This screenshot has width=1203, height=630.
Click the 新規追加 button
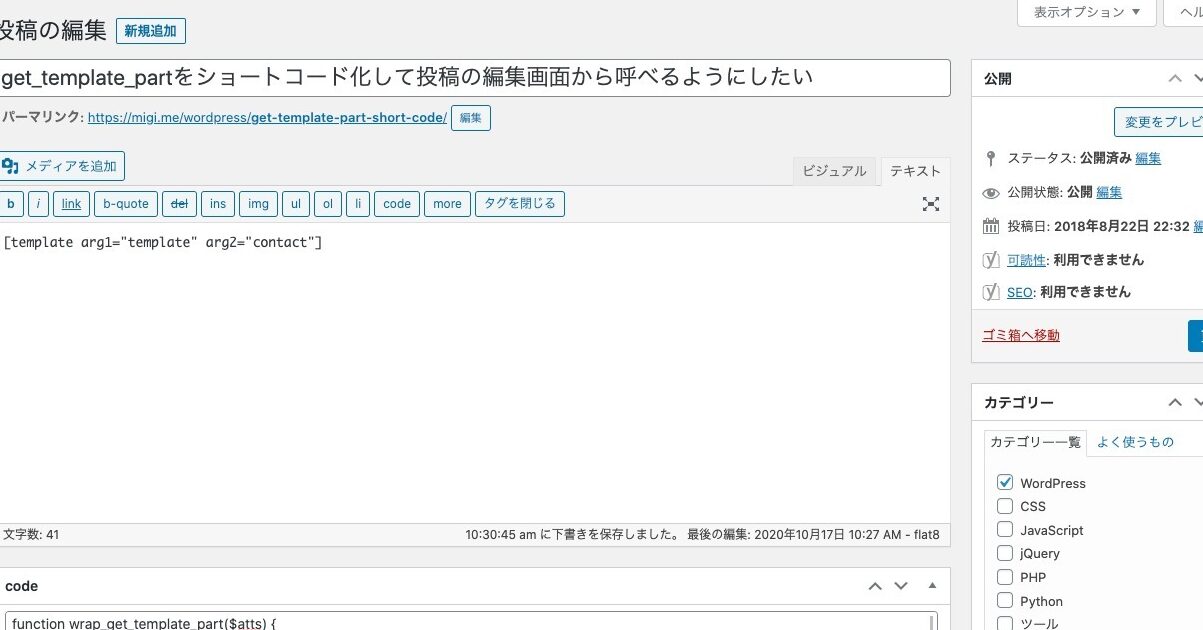pyautogui.click(x=150, y=31)
